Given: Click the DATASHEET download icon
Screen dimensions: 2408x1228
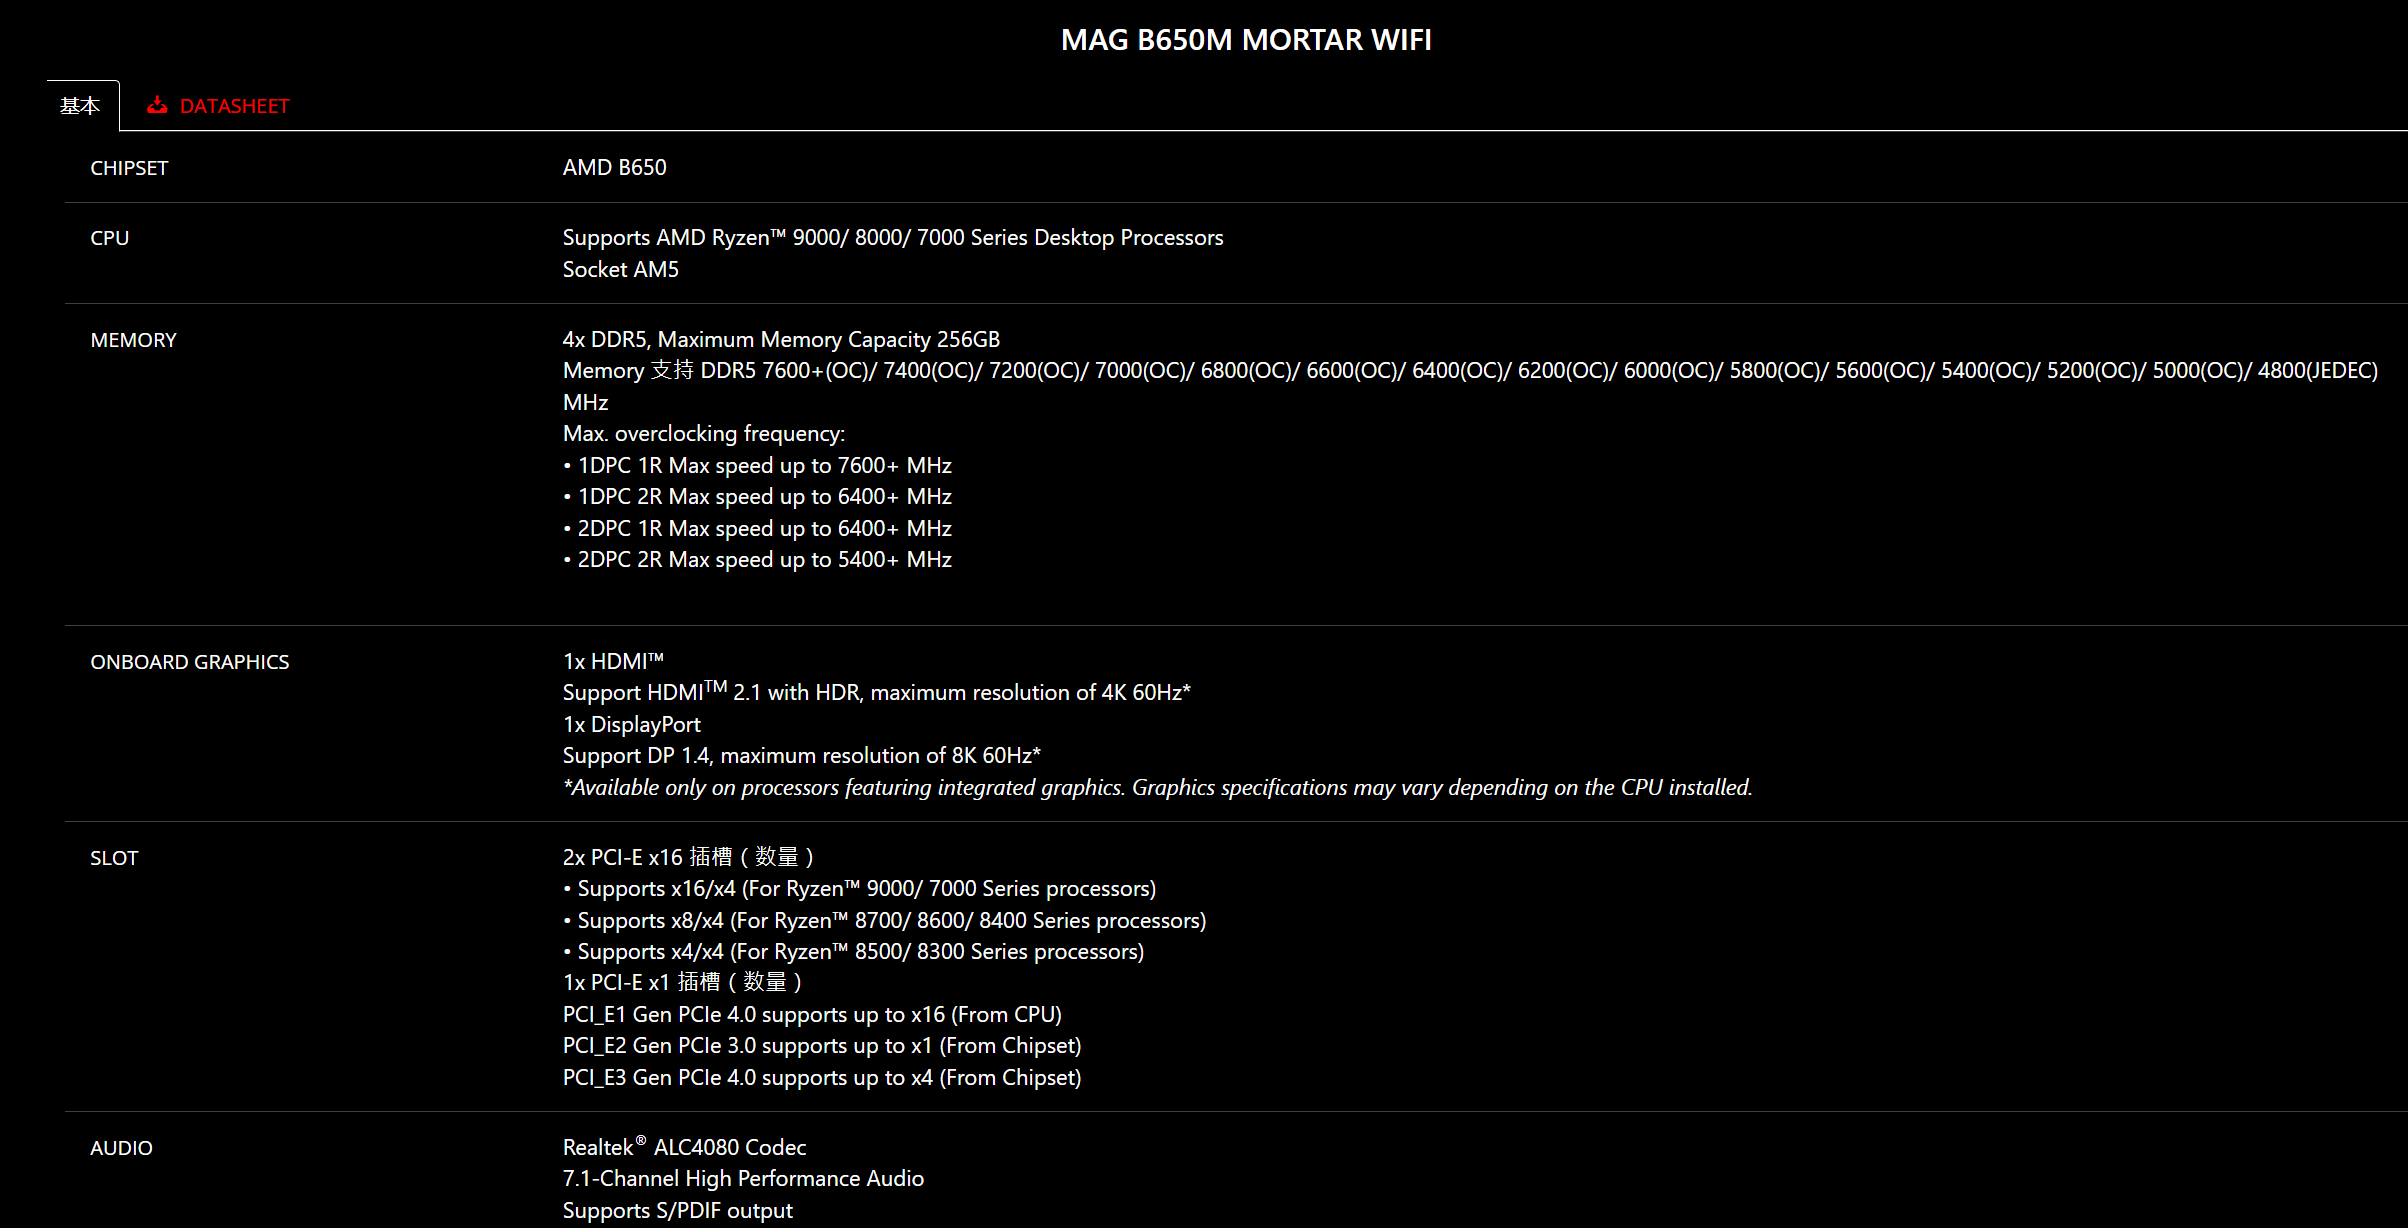Looking at the screenshot, I should point(157,105).
